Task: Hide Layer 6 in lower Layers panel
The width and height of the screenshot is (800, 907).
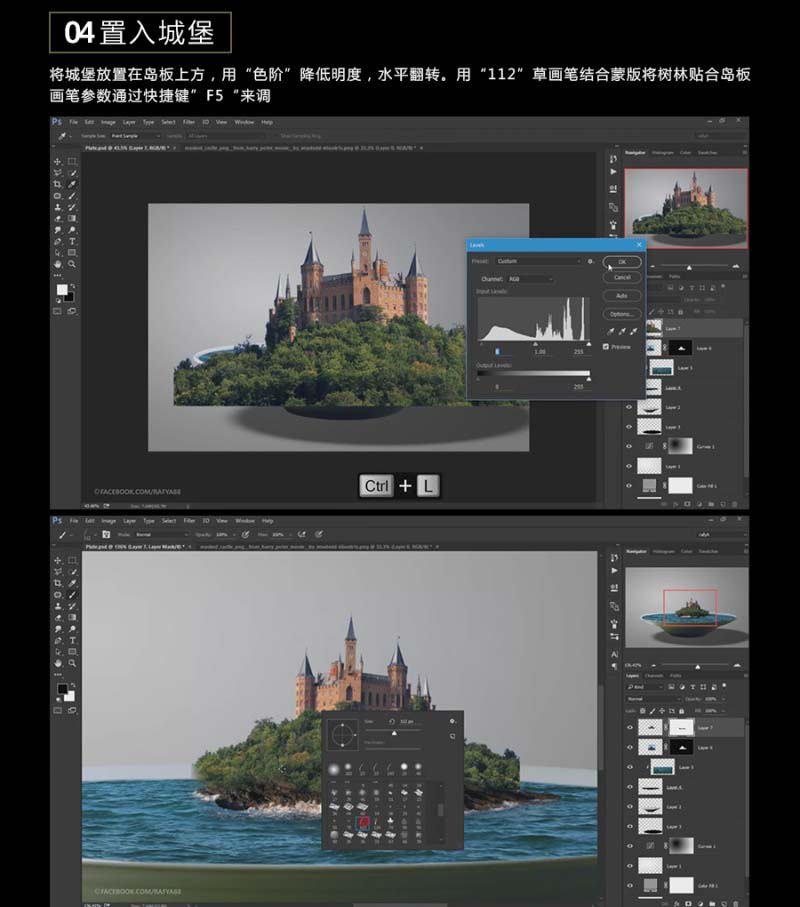Action: pyautogui.click(x=630, y=747)
